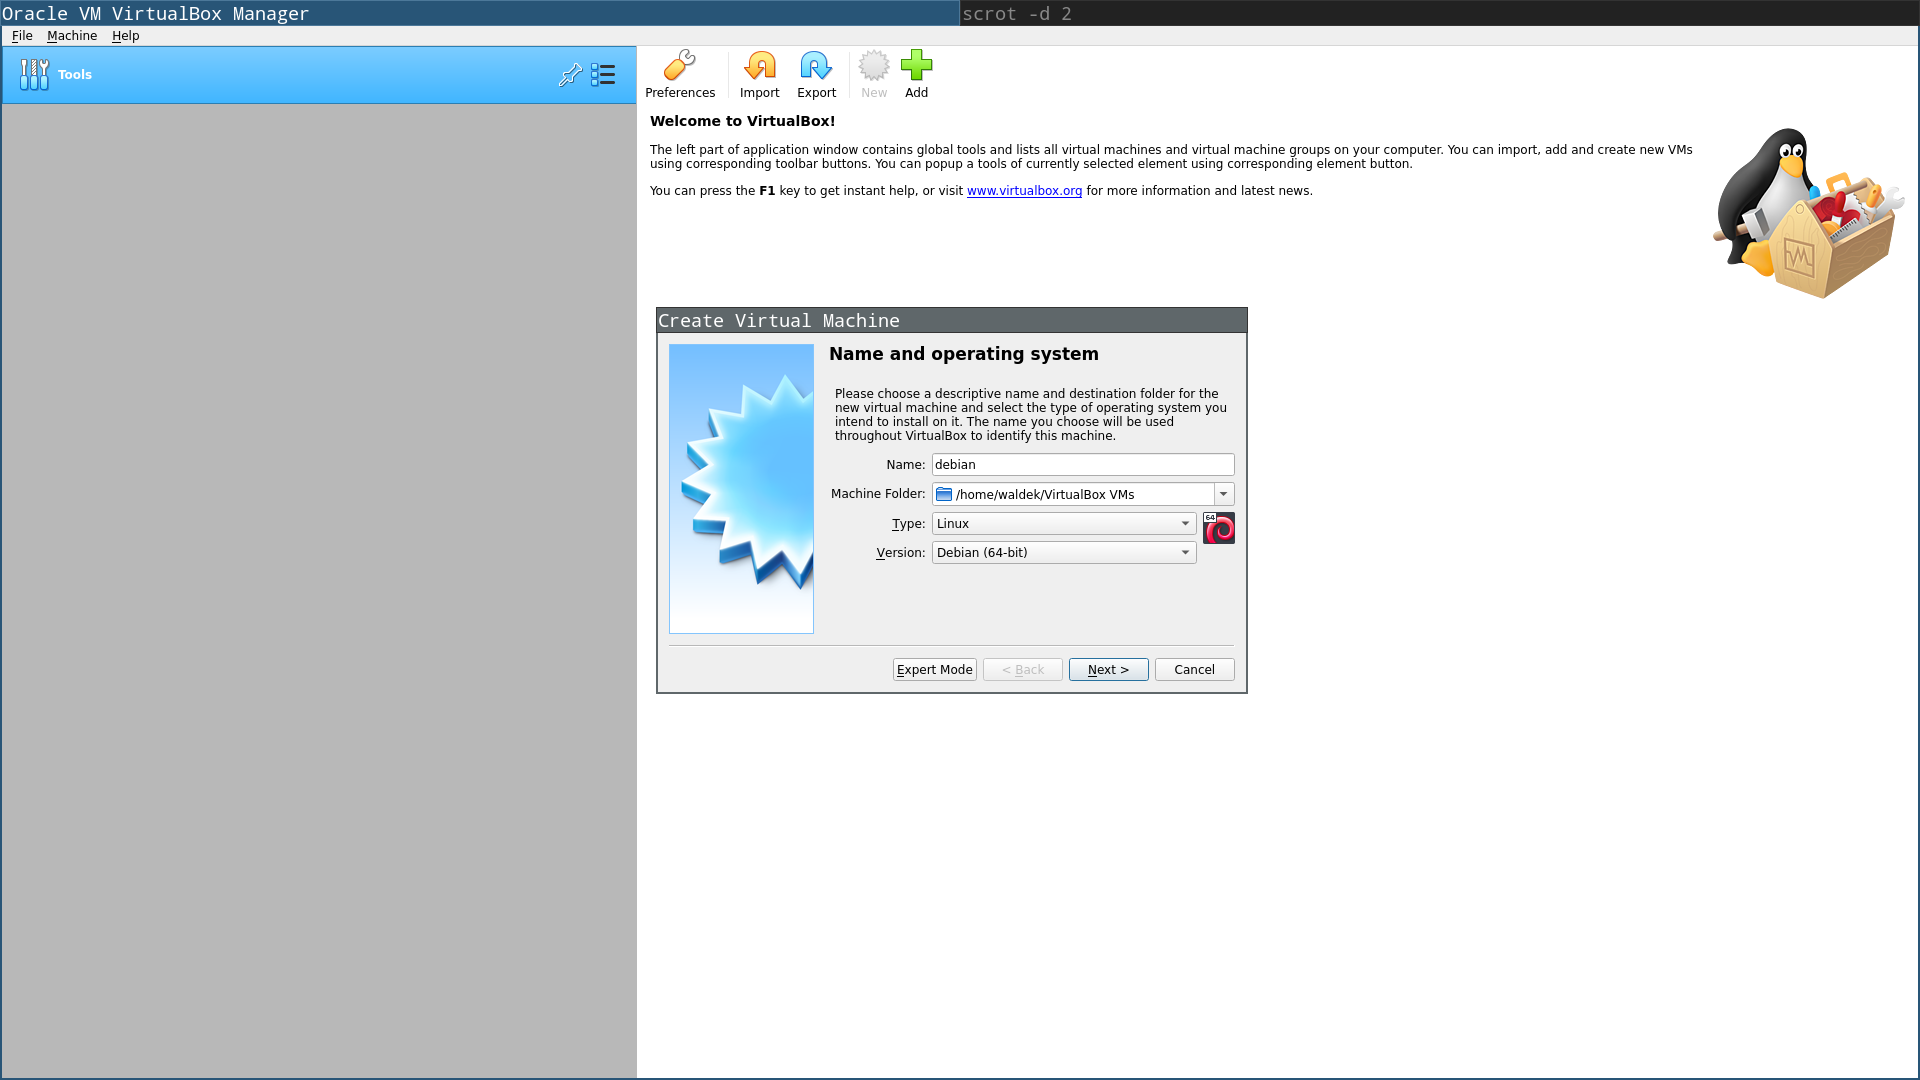
Task: Click the Next button to continue
Action: [1108, 669]
